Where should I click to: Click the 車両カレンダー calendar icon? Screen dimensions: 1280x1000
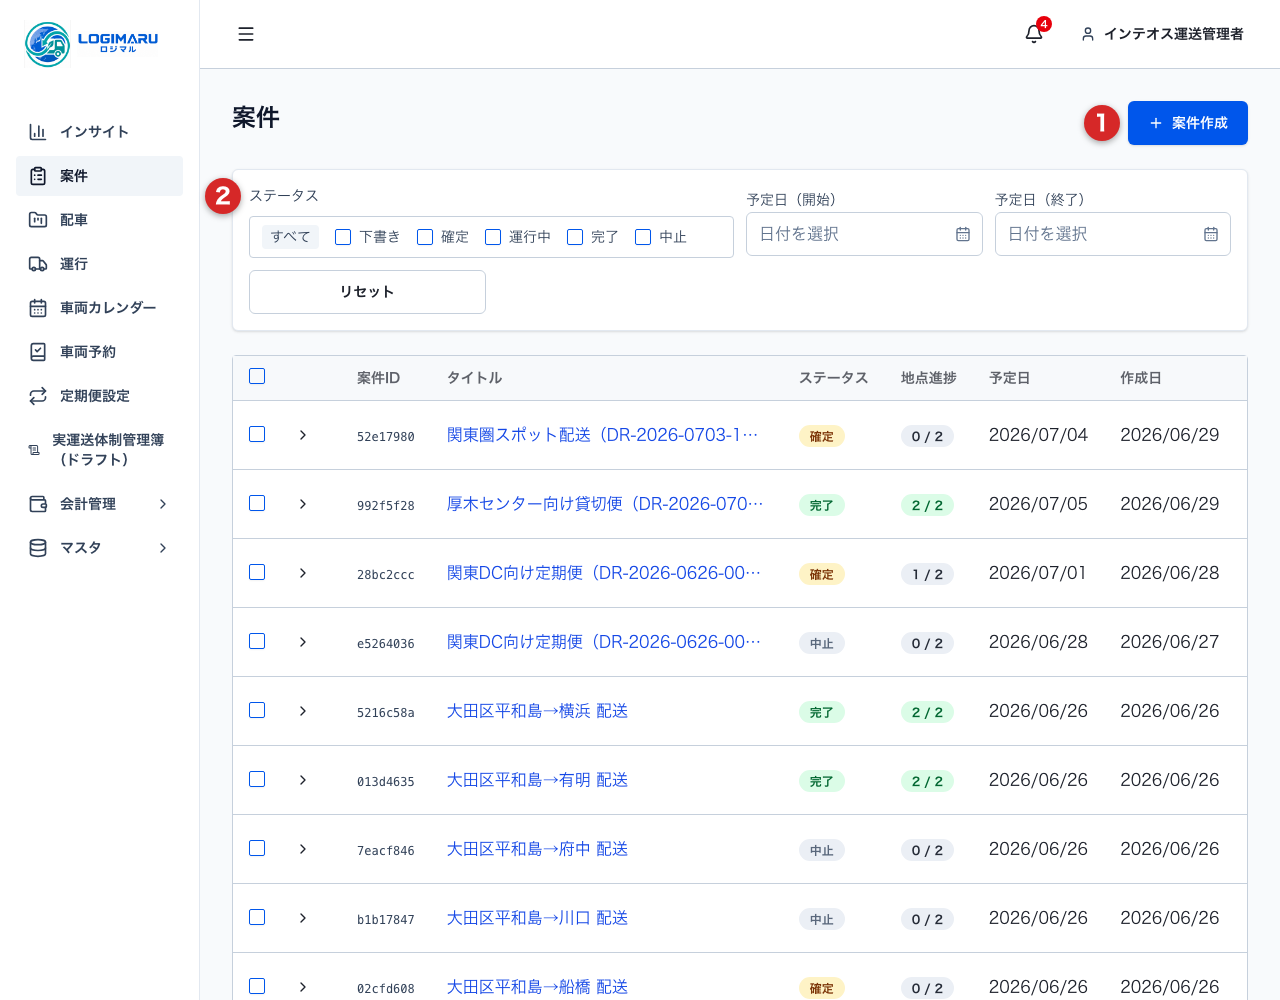pyautogui.click(x=38, y=308)
